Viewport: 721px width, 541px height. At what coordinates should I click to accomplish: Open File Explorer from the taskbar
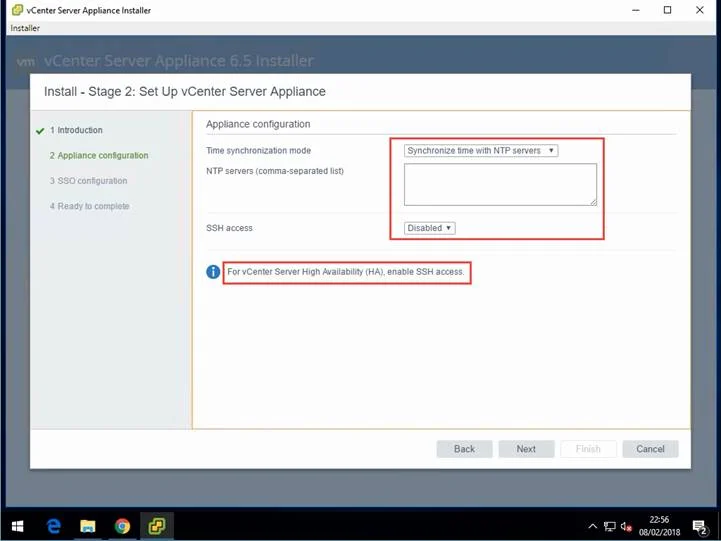[x=88, y=526]
